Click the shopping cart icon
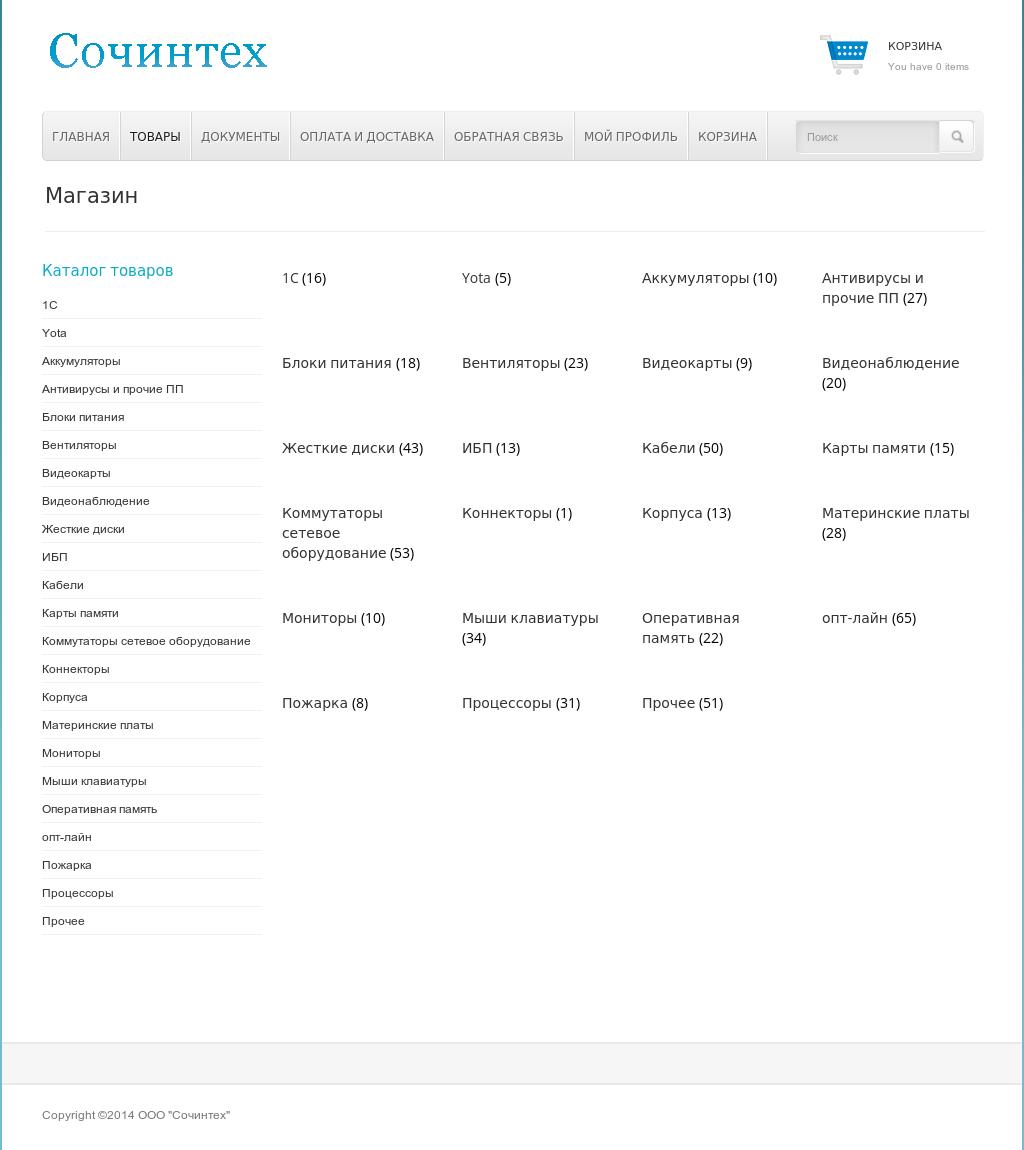1024x1150 pixels. tap(844, 55)
